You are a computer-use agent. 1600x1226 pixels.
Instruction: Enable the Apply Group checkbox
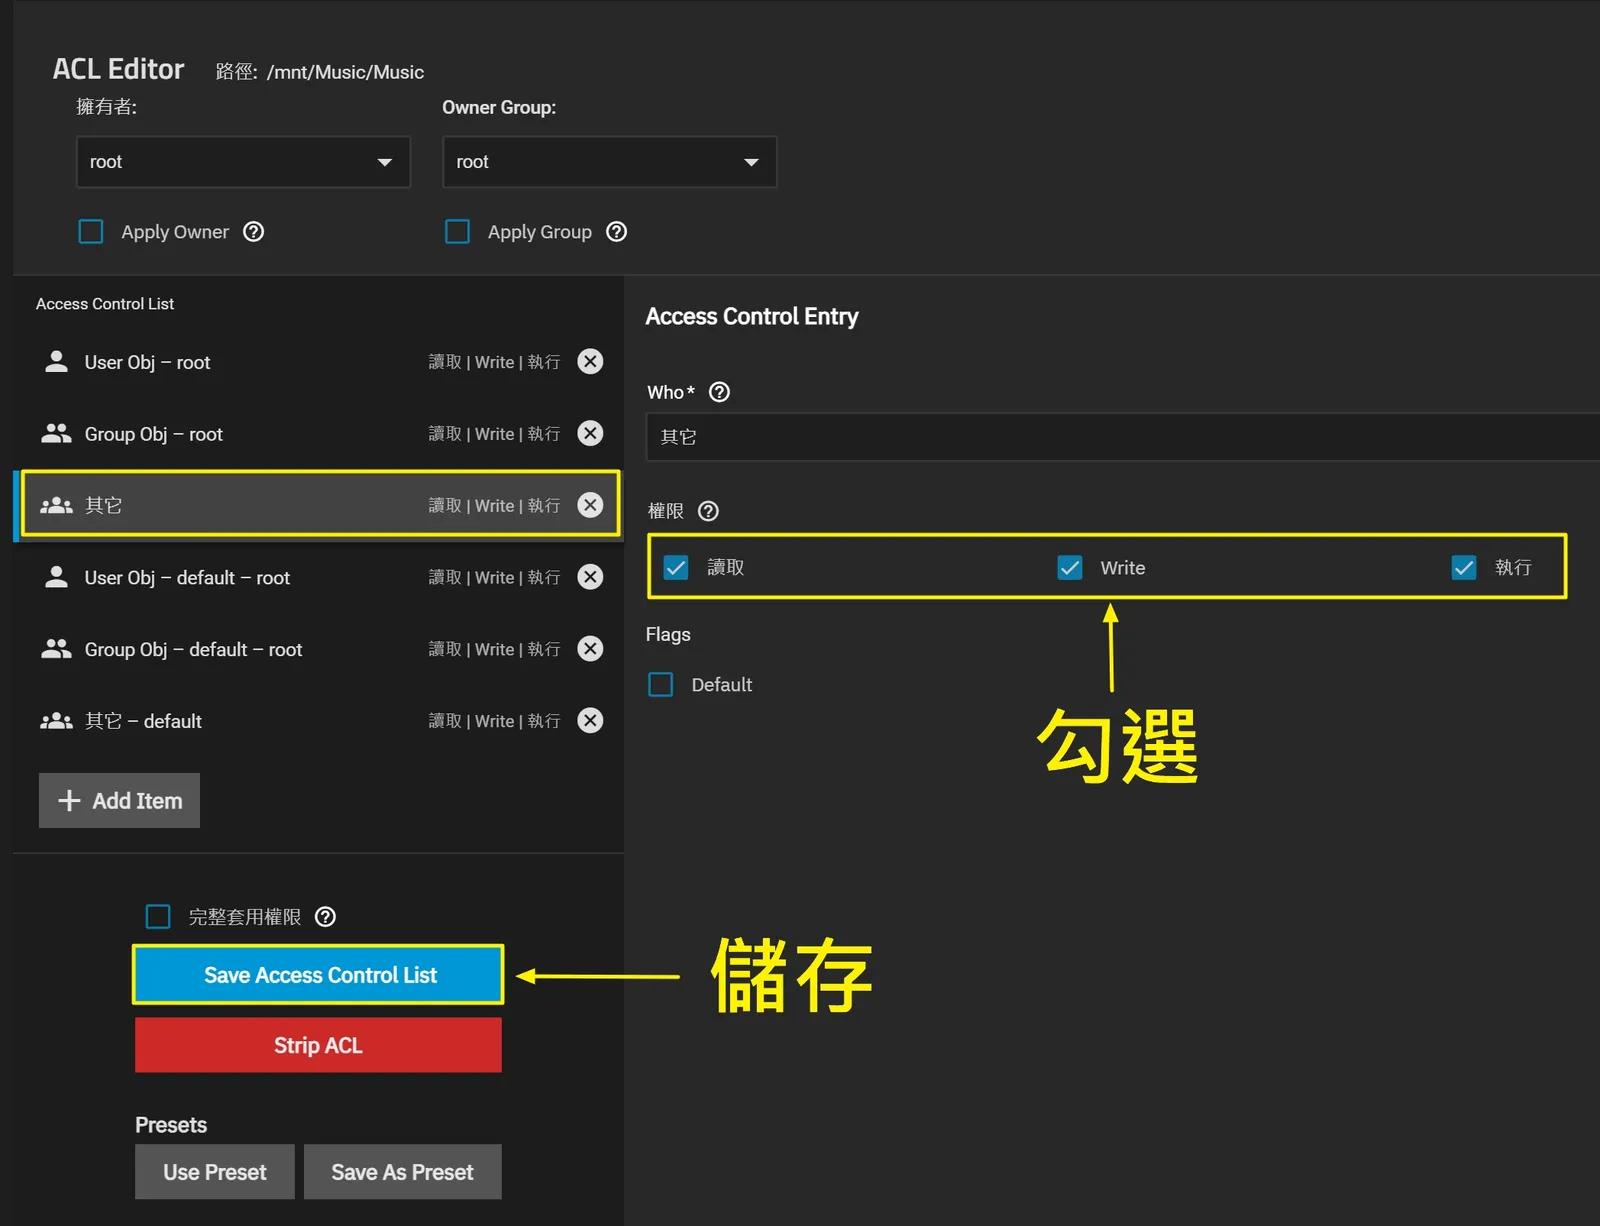(457, 232)
